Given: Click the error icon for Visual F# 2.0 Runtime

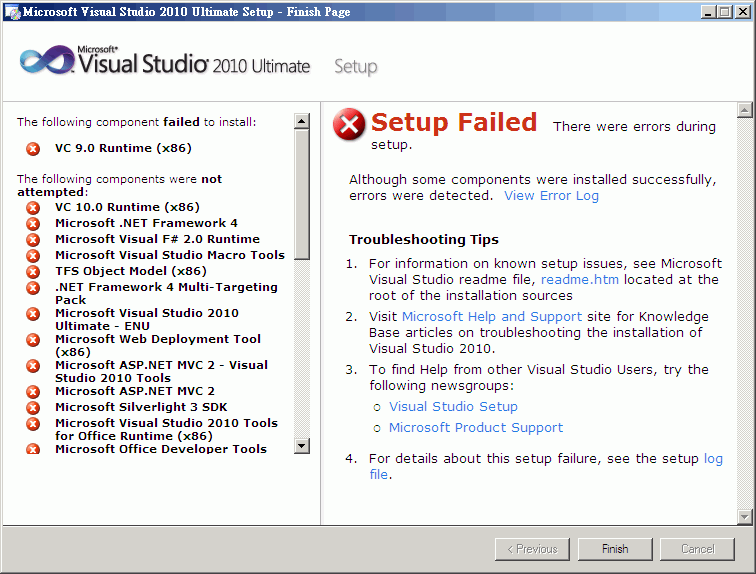Looking at the screenshot, I should pyautogui.click(x=33, y=240).
